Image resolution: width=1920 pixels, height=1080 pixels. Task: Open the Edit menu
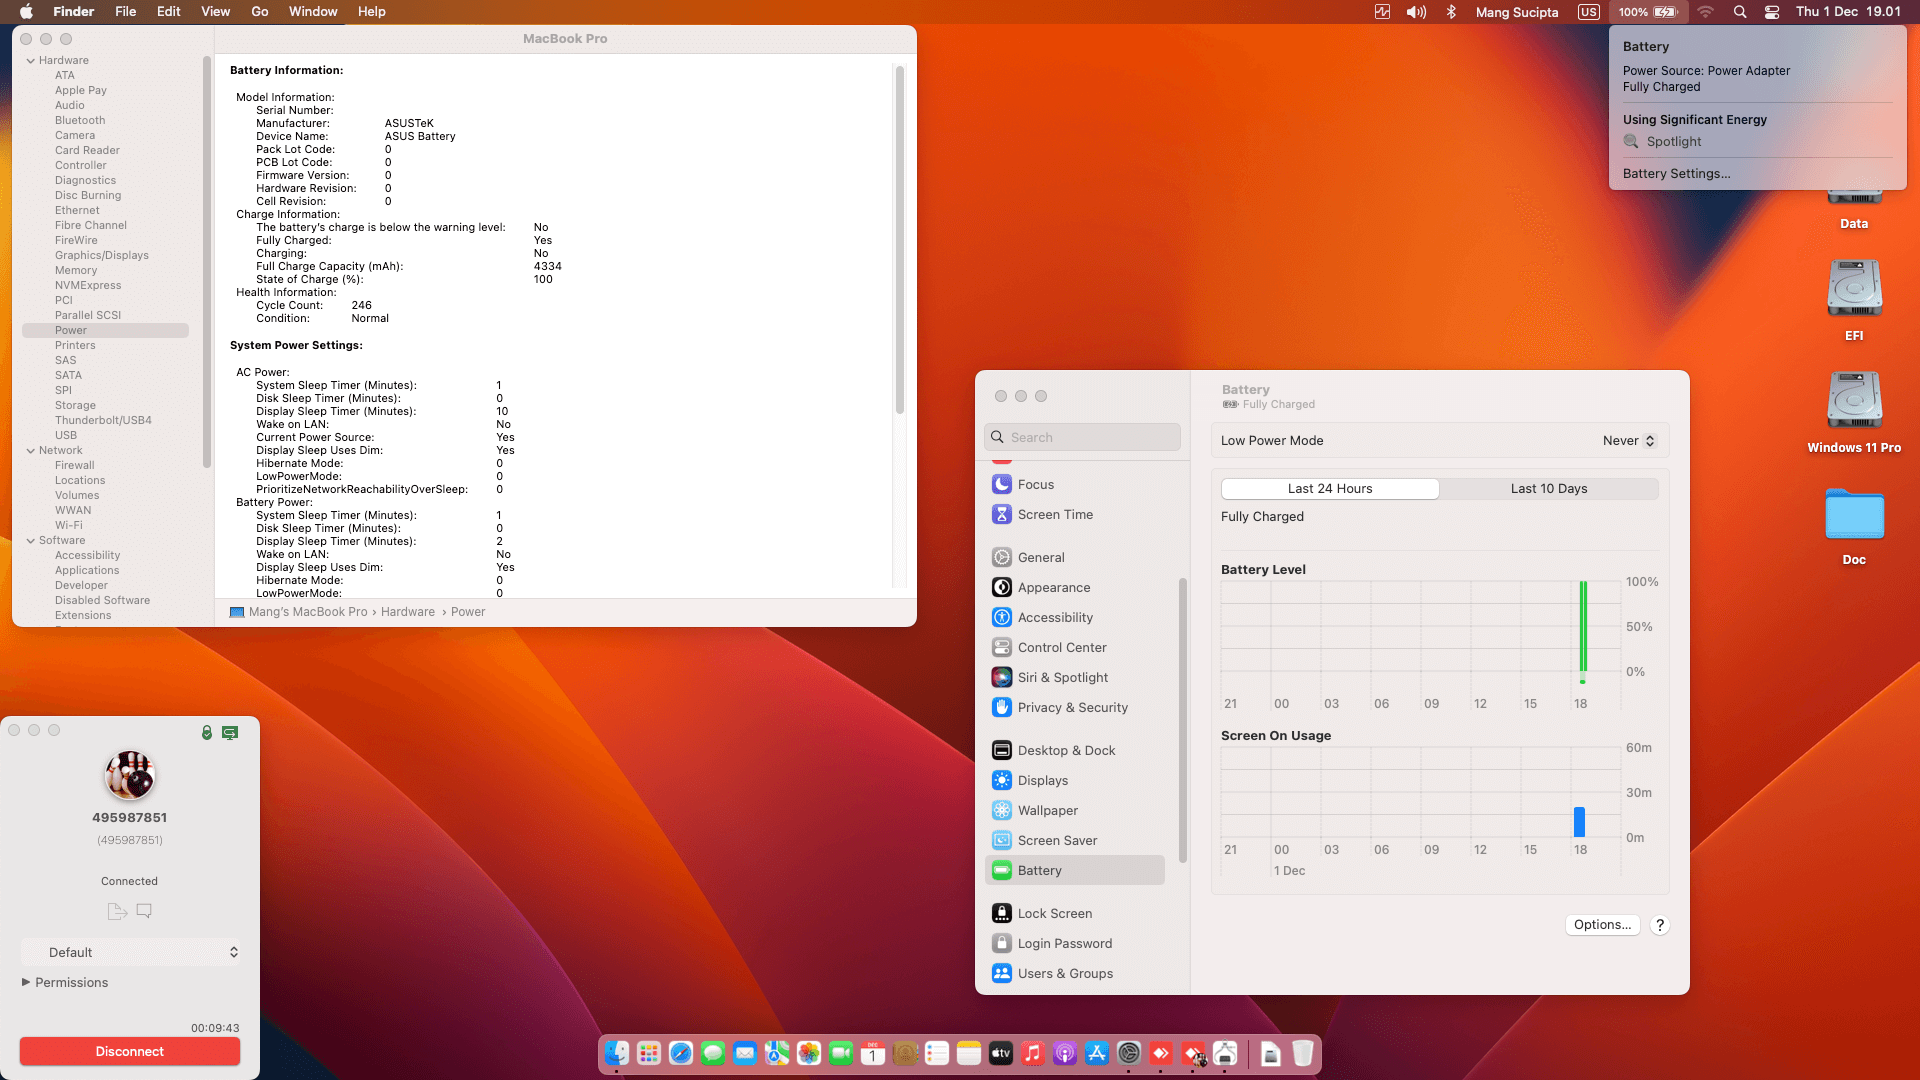(169, 12)
